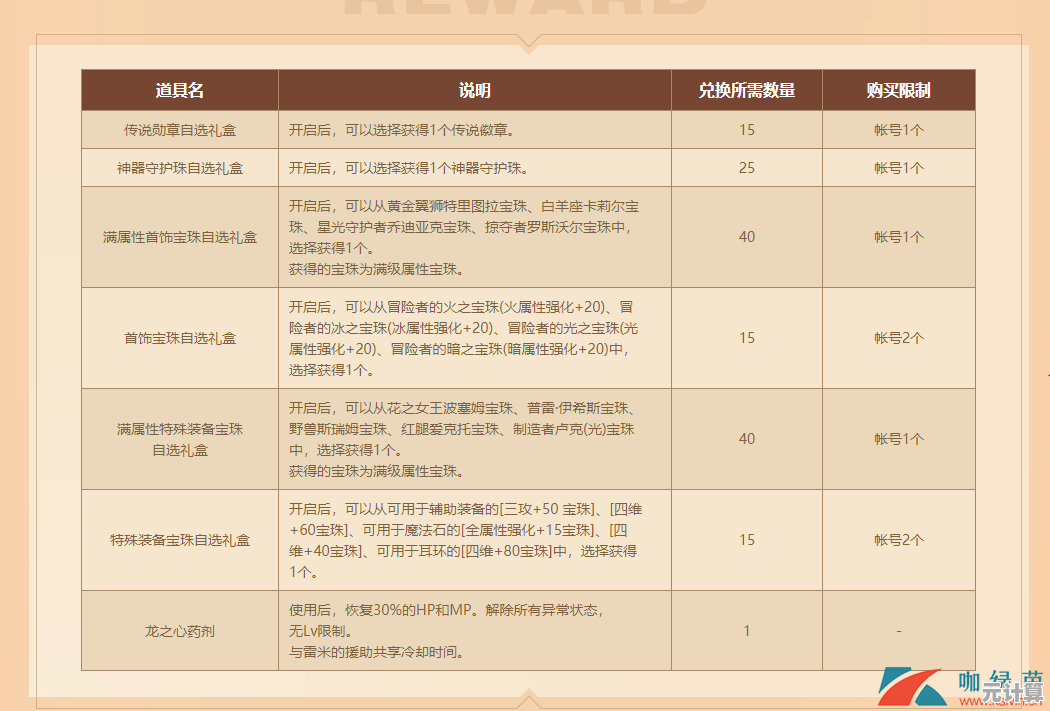The image size is (1050, 711).
Task: Click description 使用后，恢复30%的HP和MP
Action: 447,631
